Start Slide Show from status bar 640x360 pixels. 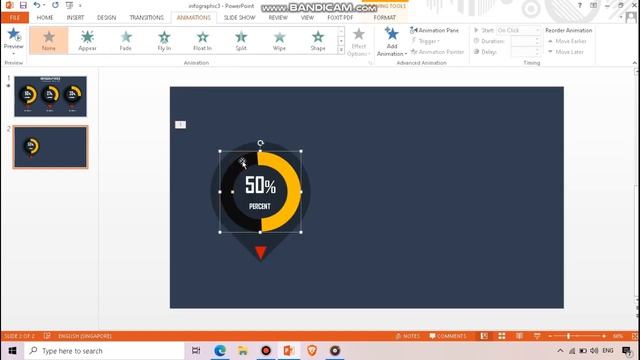click(537, 336)
